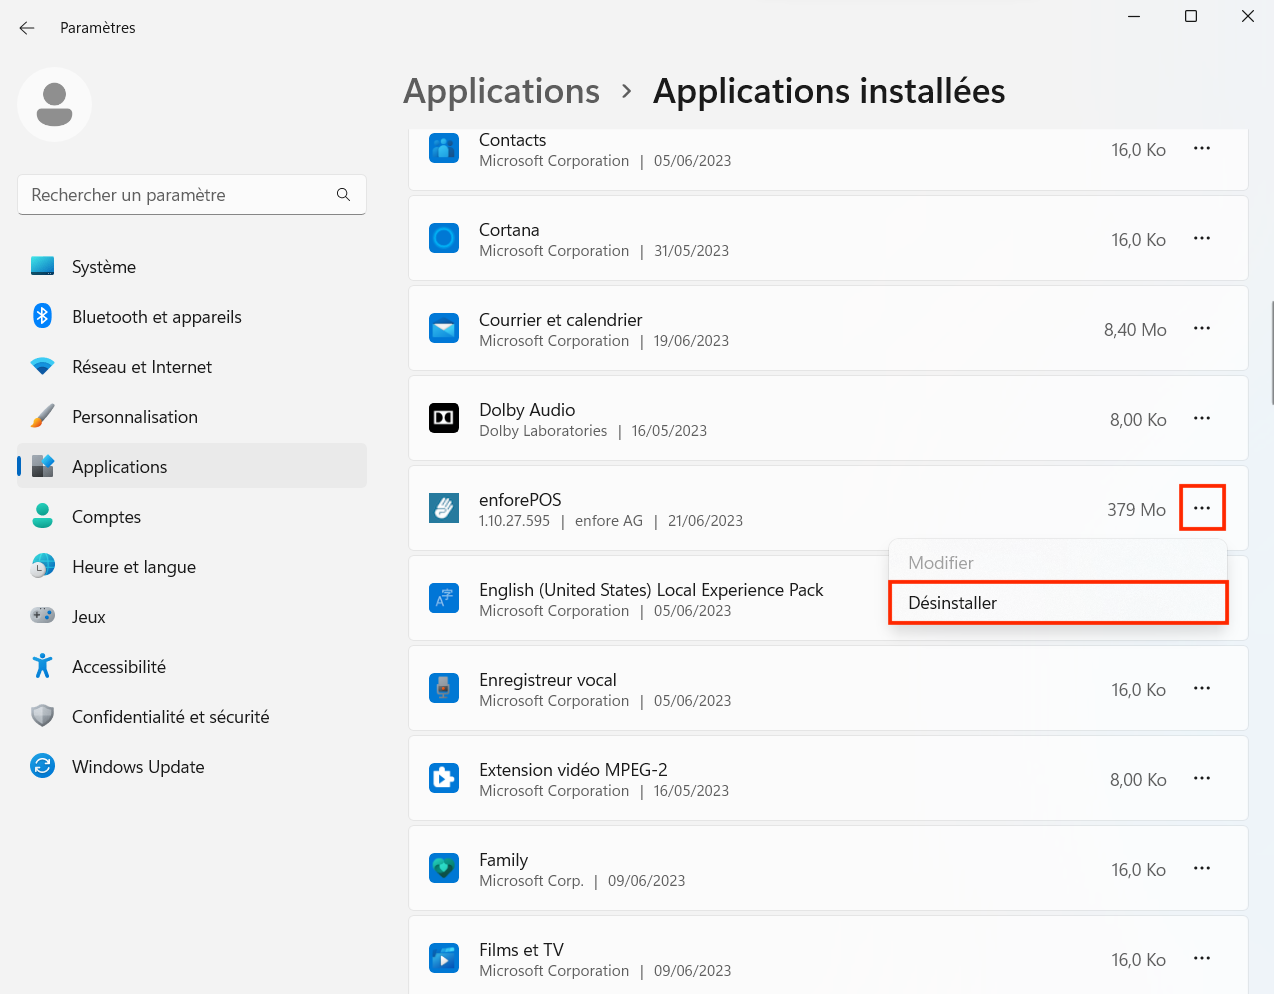Click the Dolby Audio app icon
This screenshot has width=1274, height=994.
(x=444, y=418)
